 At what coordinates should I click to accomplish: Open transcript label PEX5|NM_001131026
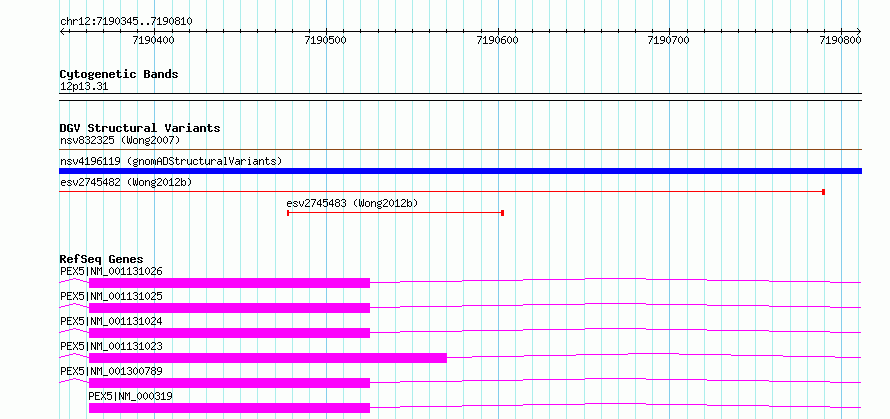pos(111,271)
